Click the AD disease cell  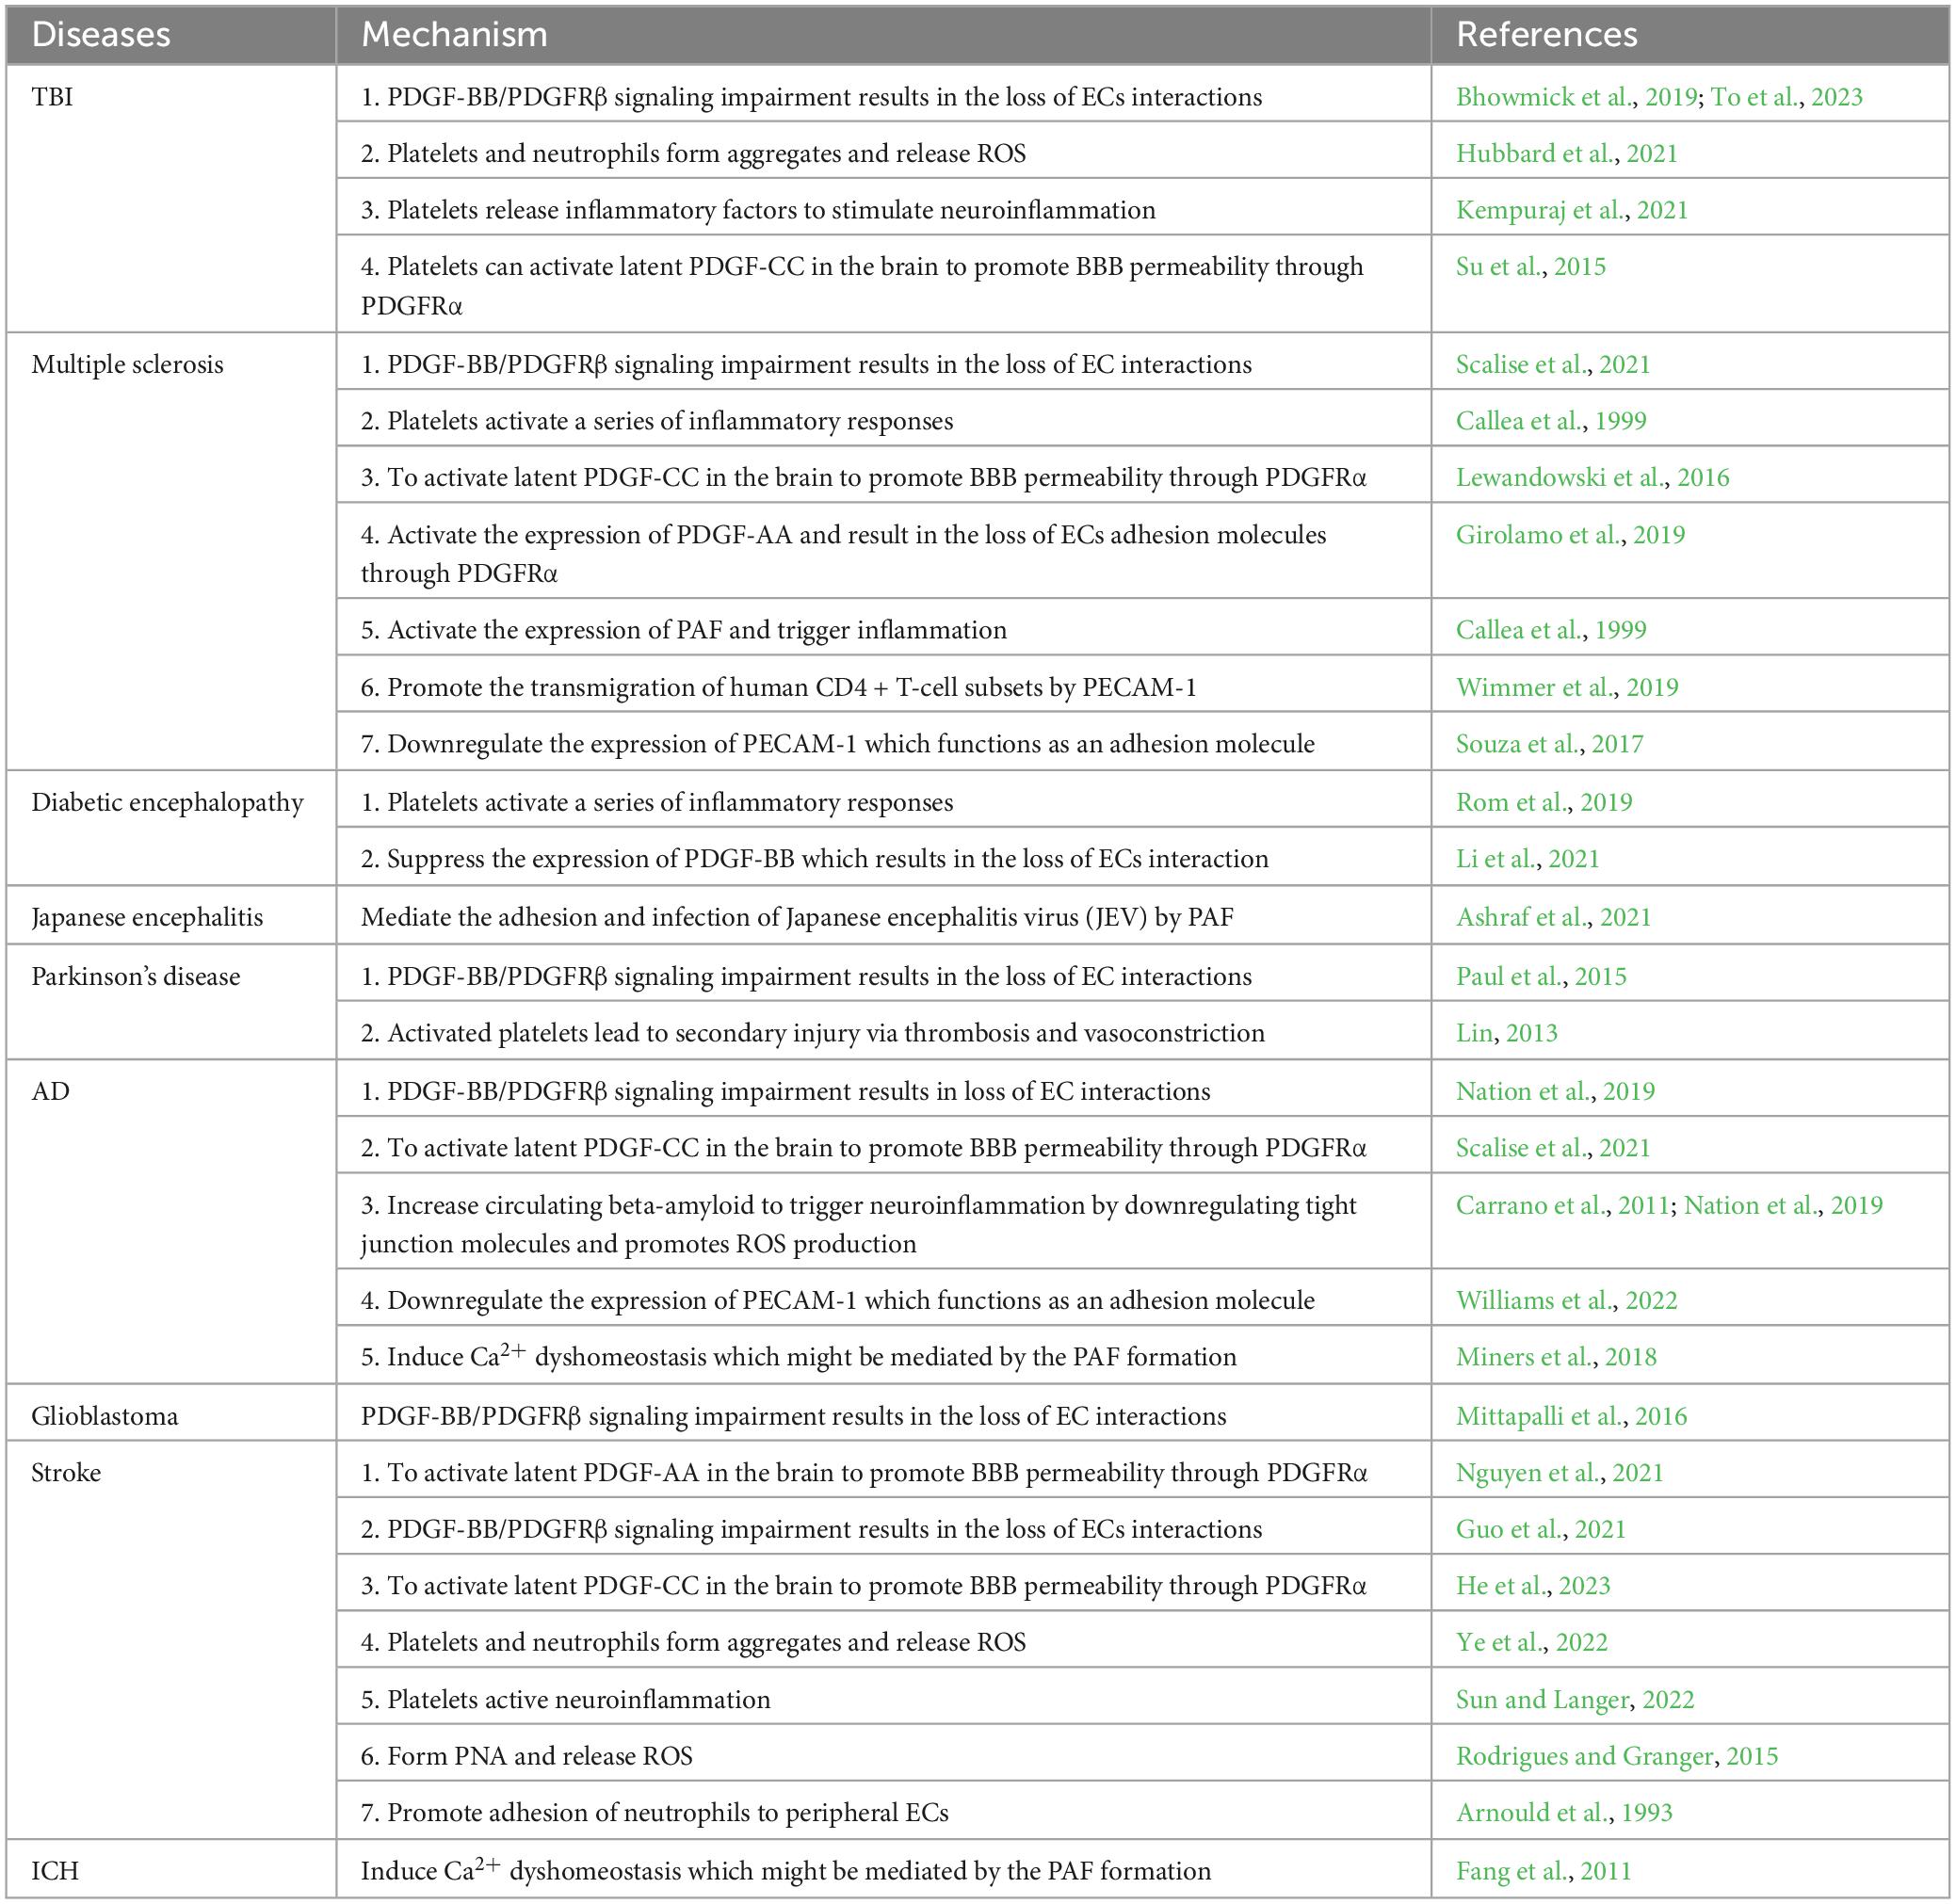click(171, 1222)
